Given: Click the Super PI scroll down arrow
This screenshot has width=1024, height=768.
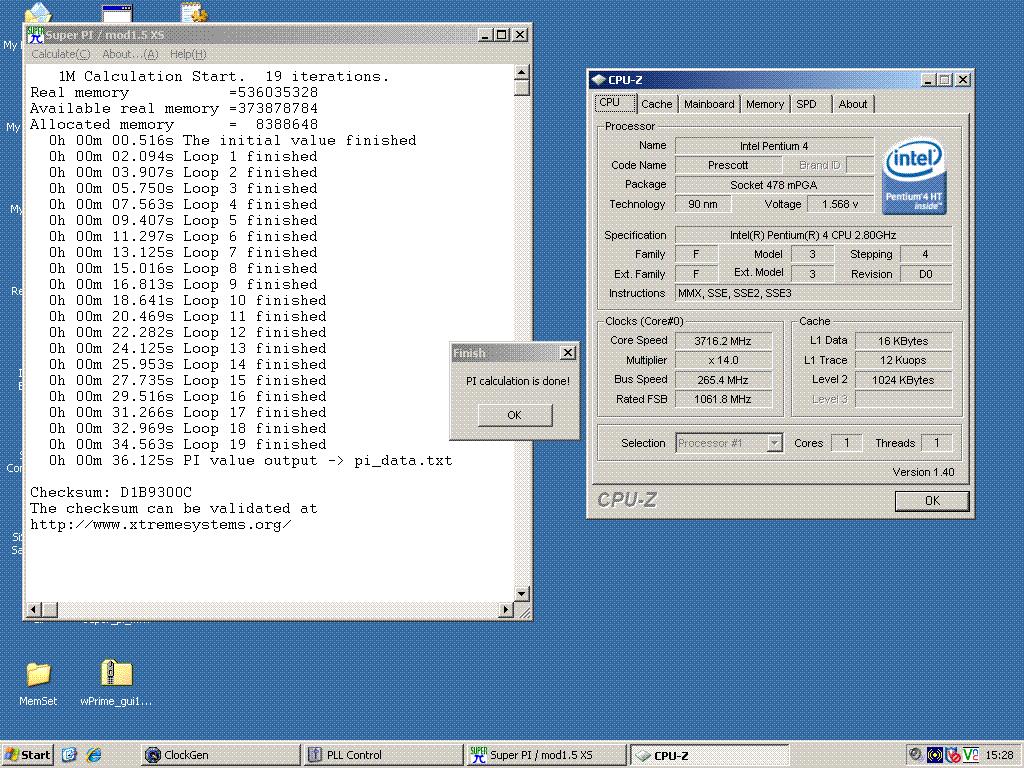Looking at the screenshot, I should (521, 594).
